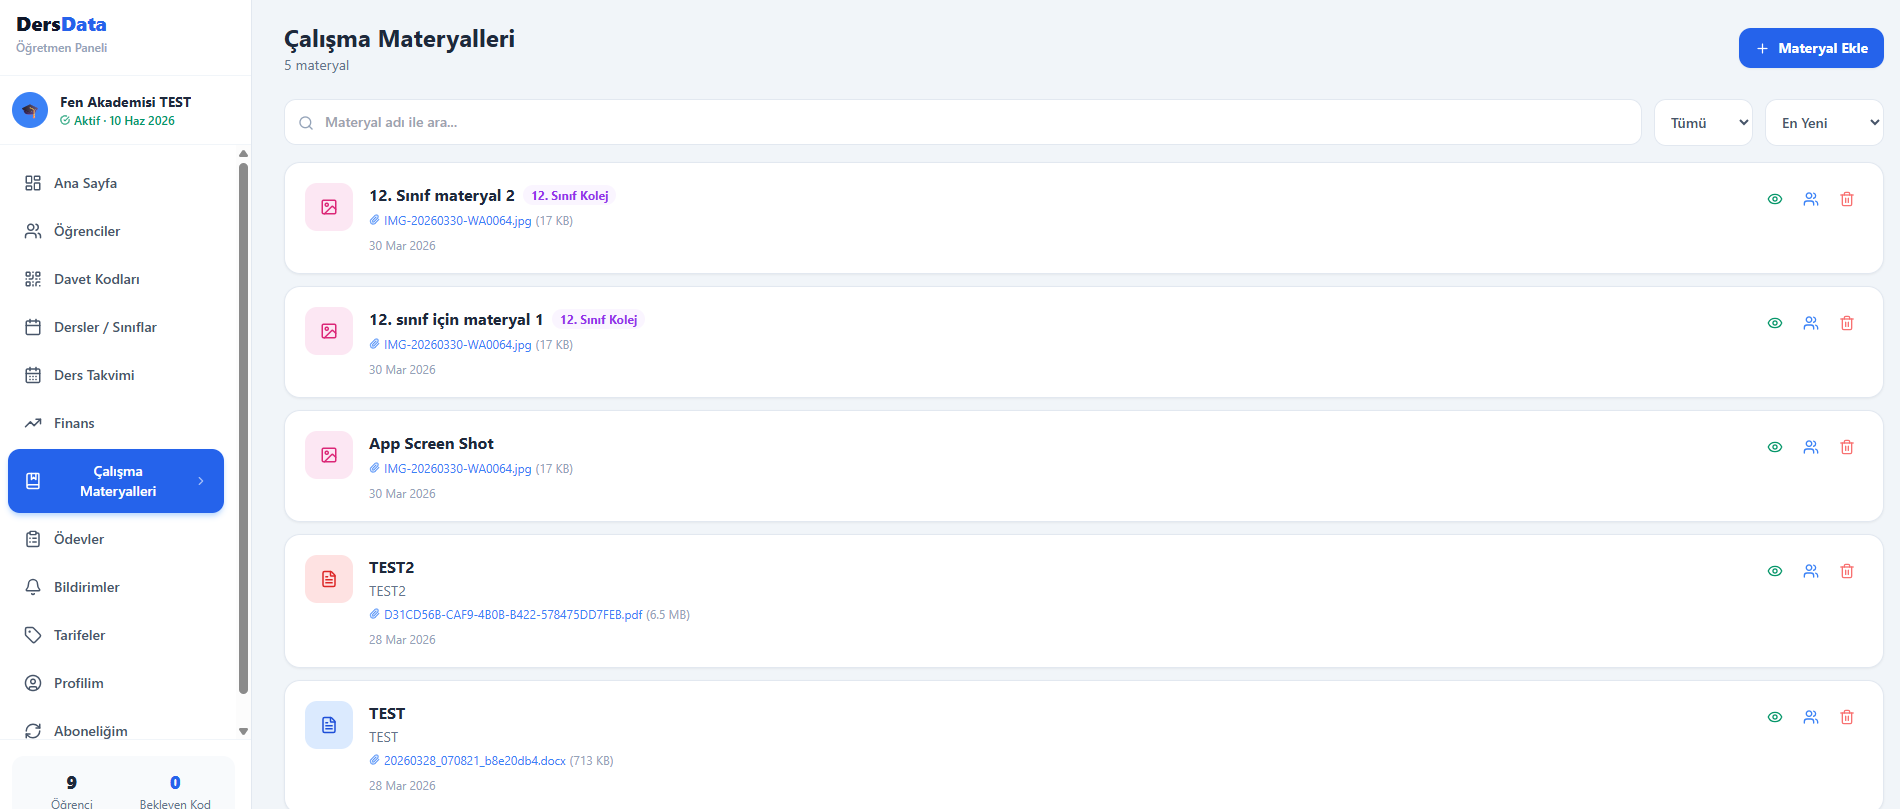
Task: Toggle visibility eye for TEST2 material
Action: 1774,571
